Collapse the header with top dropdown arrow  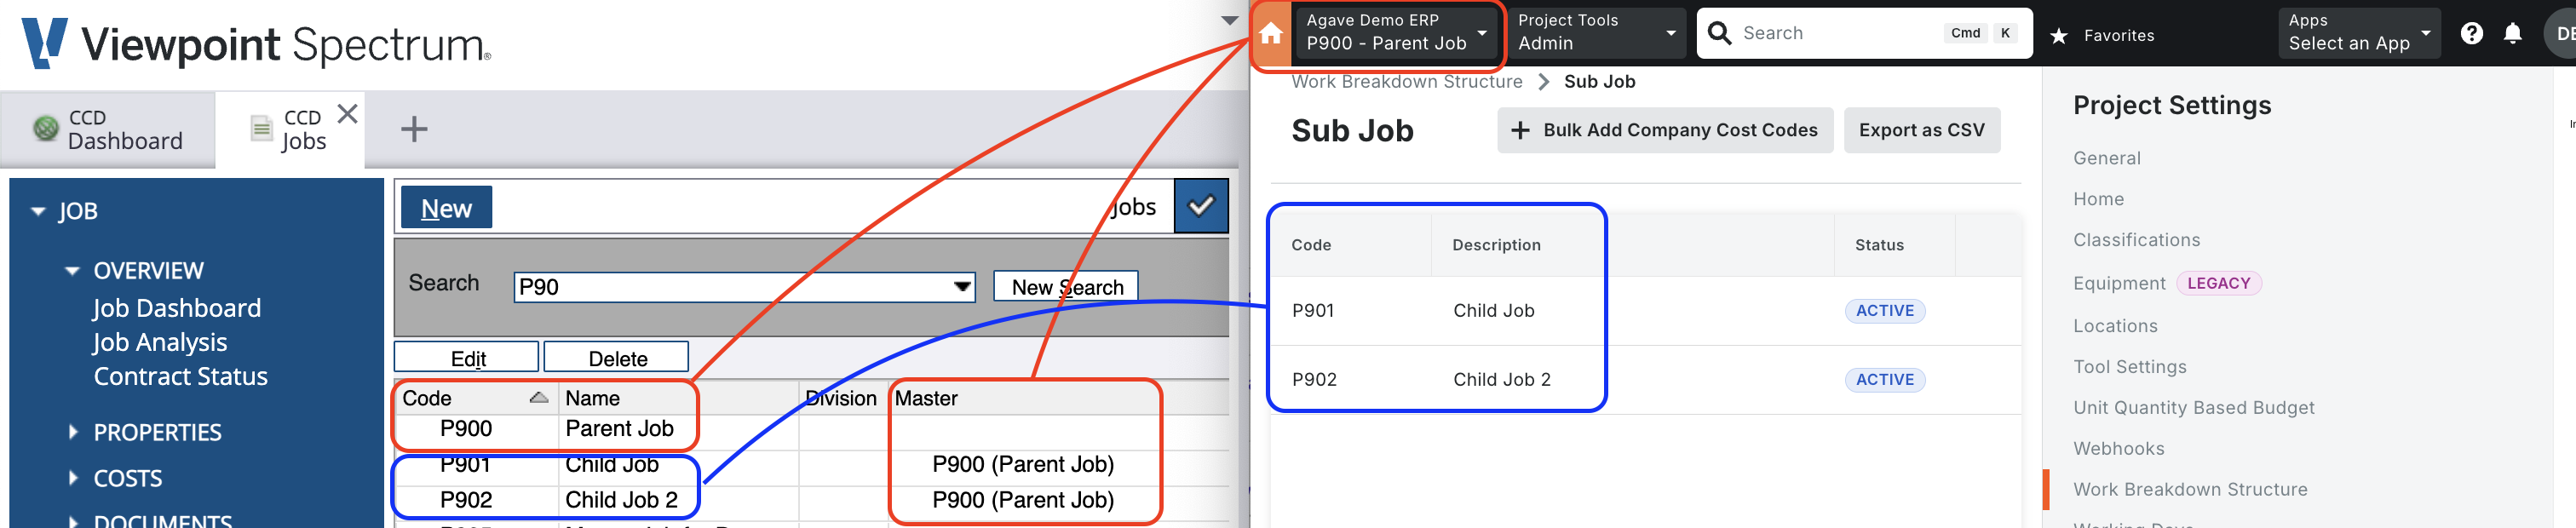1230,20
